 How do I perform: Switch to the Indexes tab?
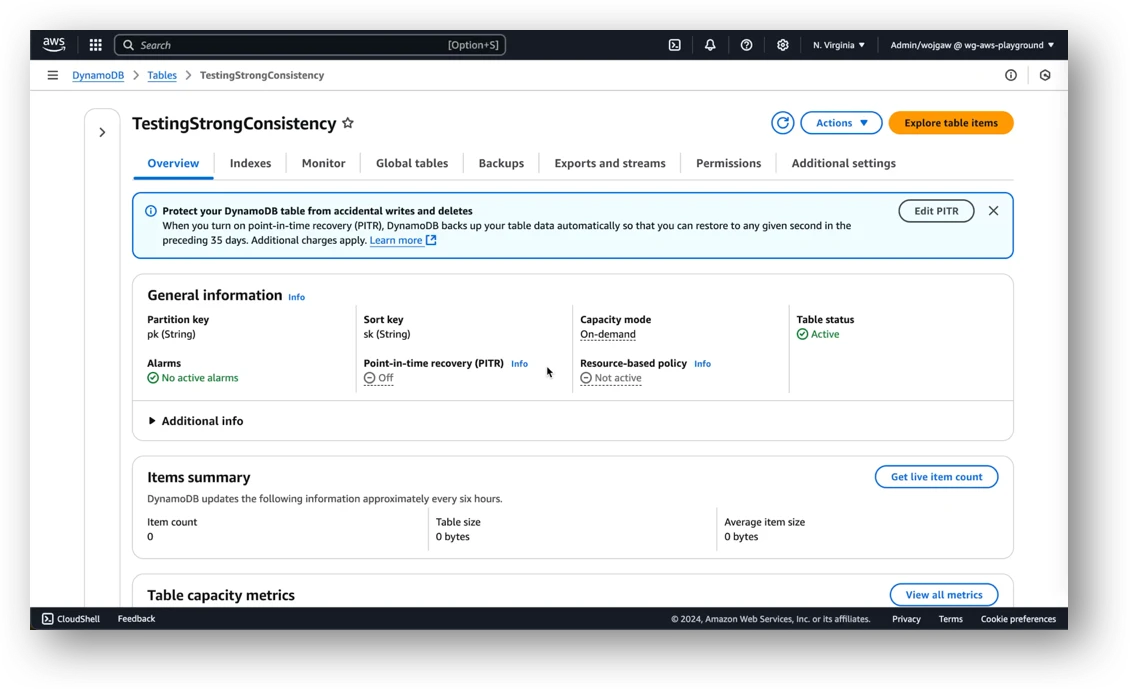(x=250, y=163)
